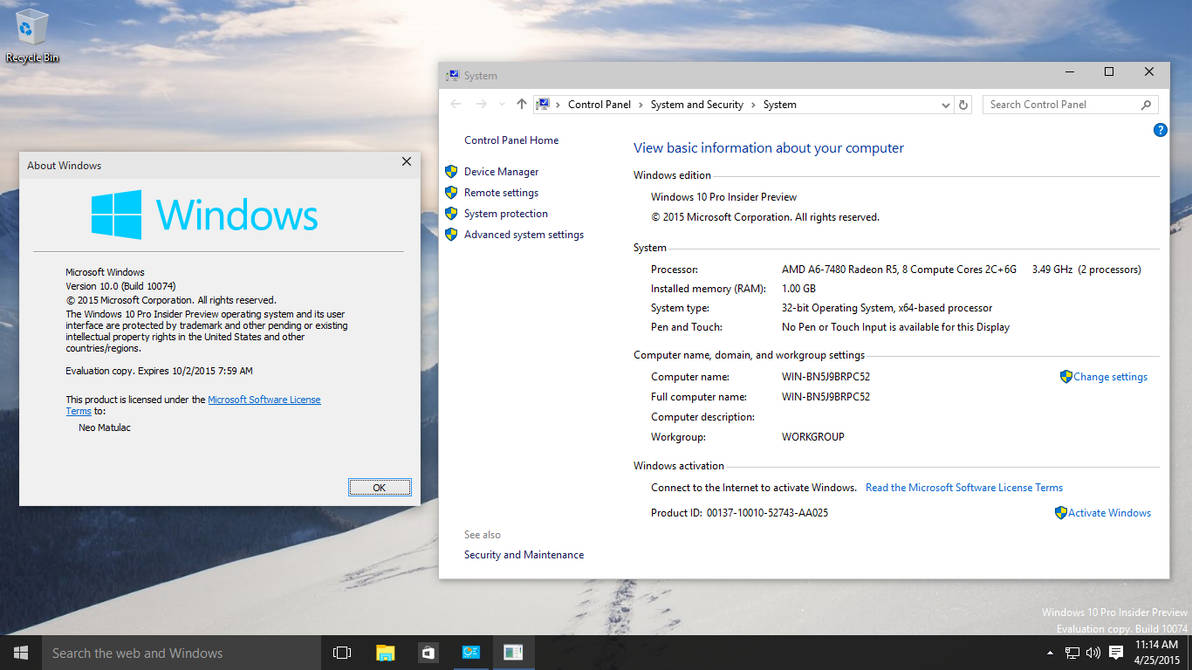Click the computer icon in address bar
The image size is (1192, 670).
(543, 104)
